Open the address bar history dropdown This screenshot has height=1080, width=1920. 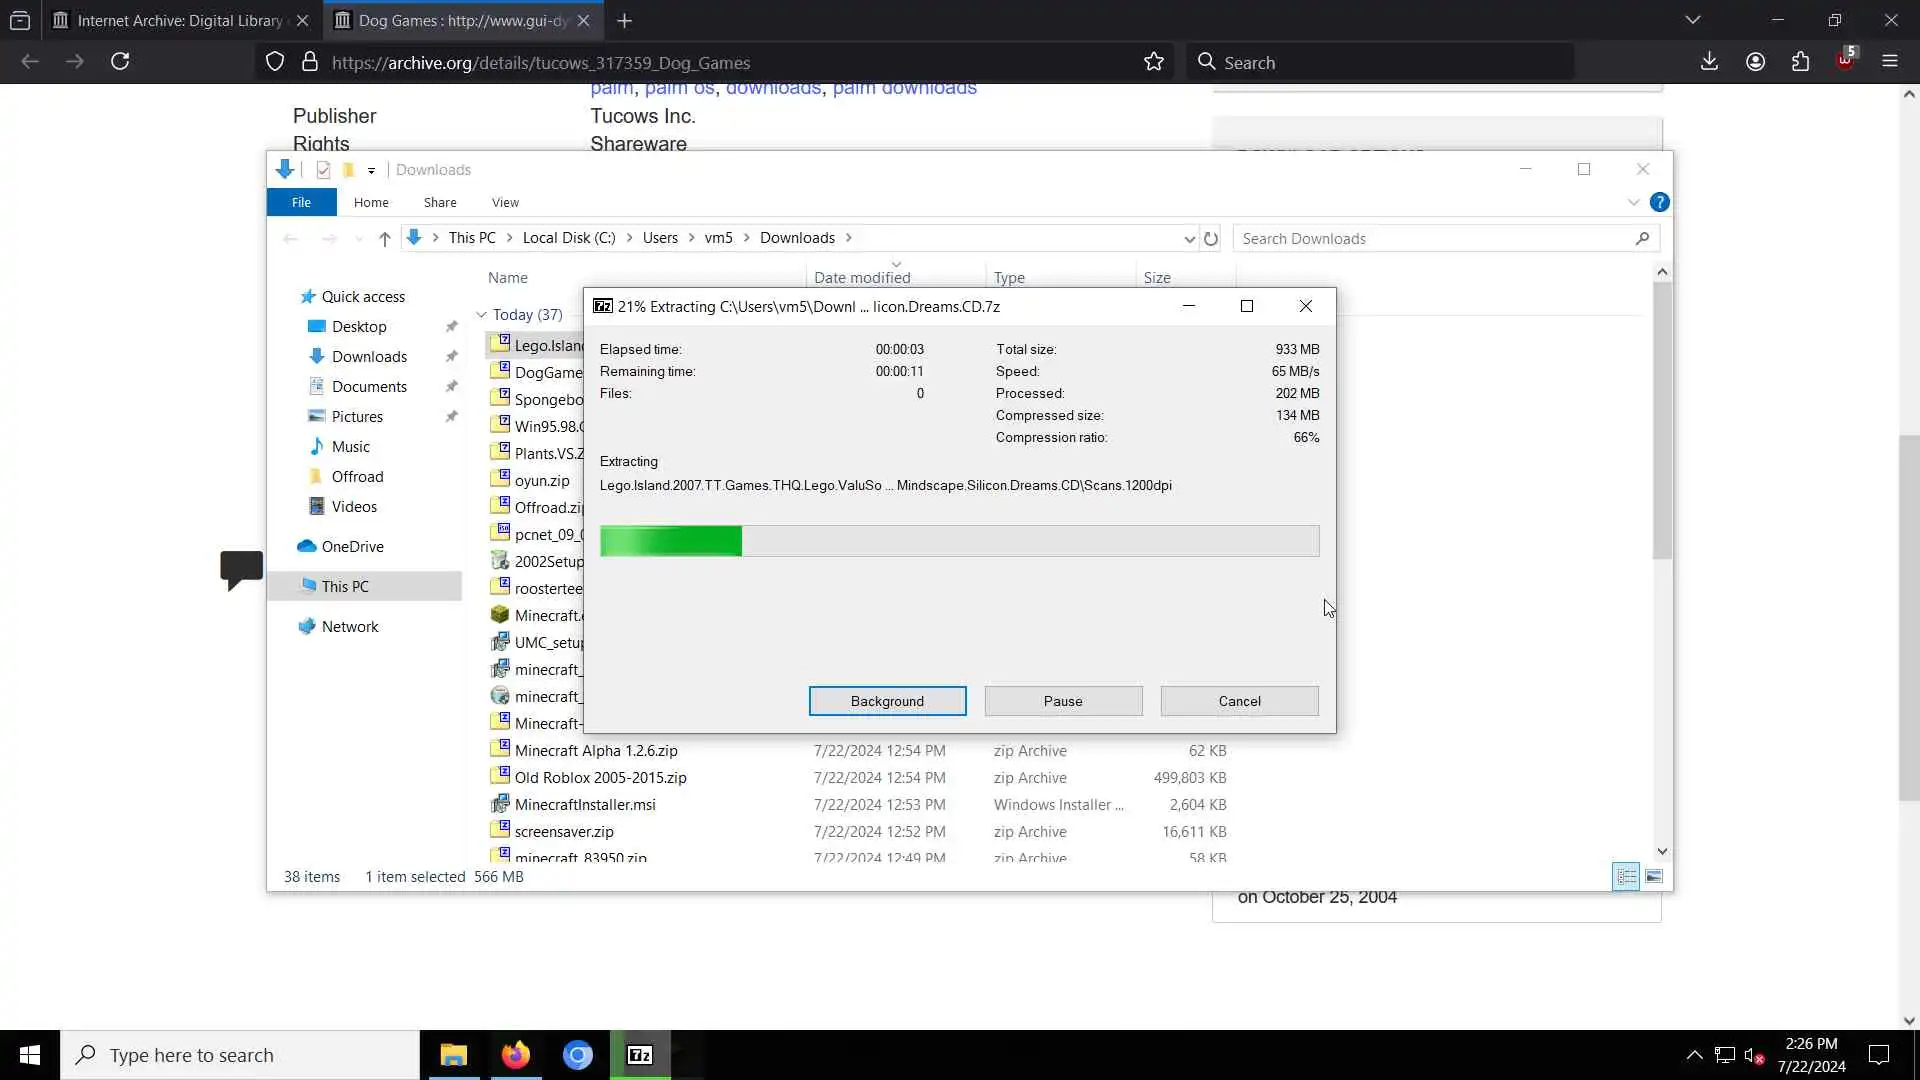coord(1189,239)
